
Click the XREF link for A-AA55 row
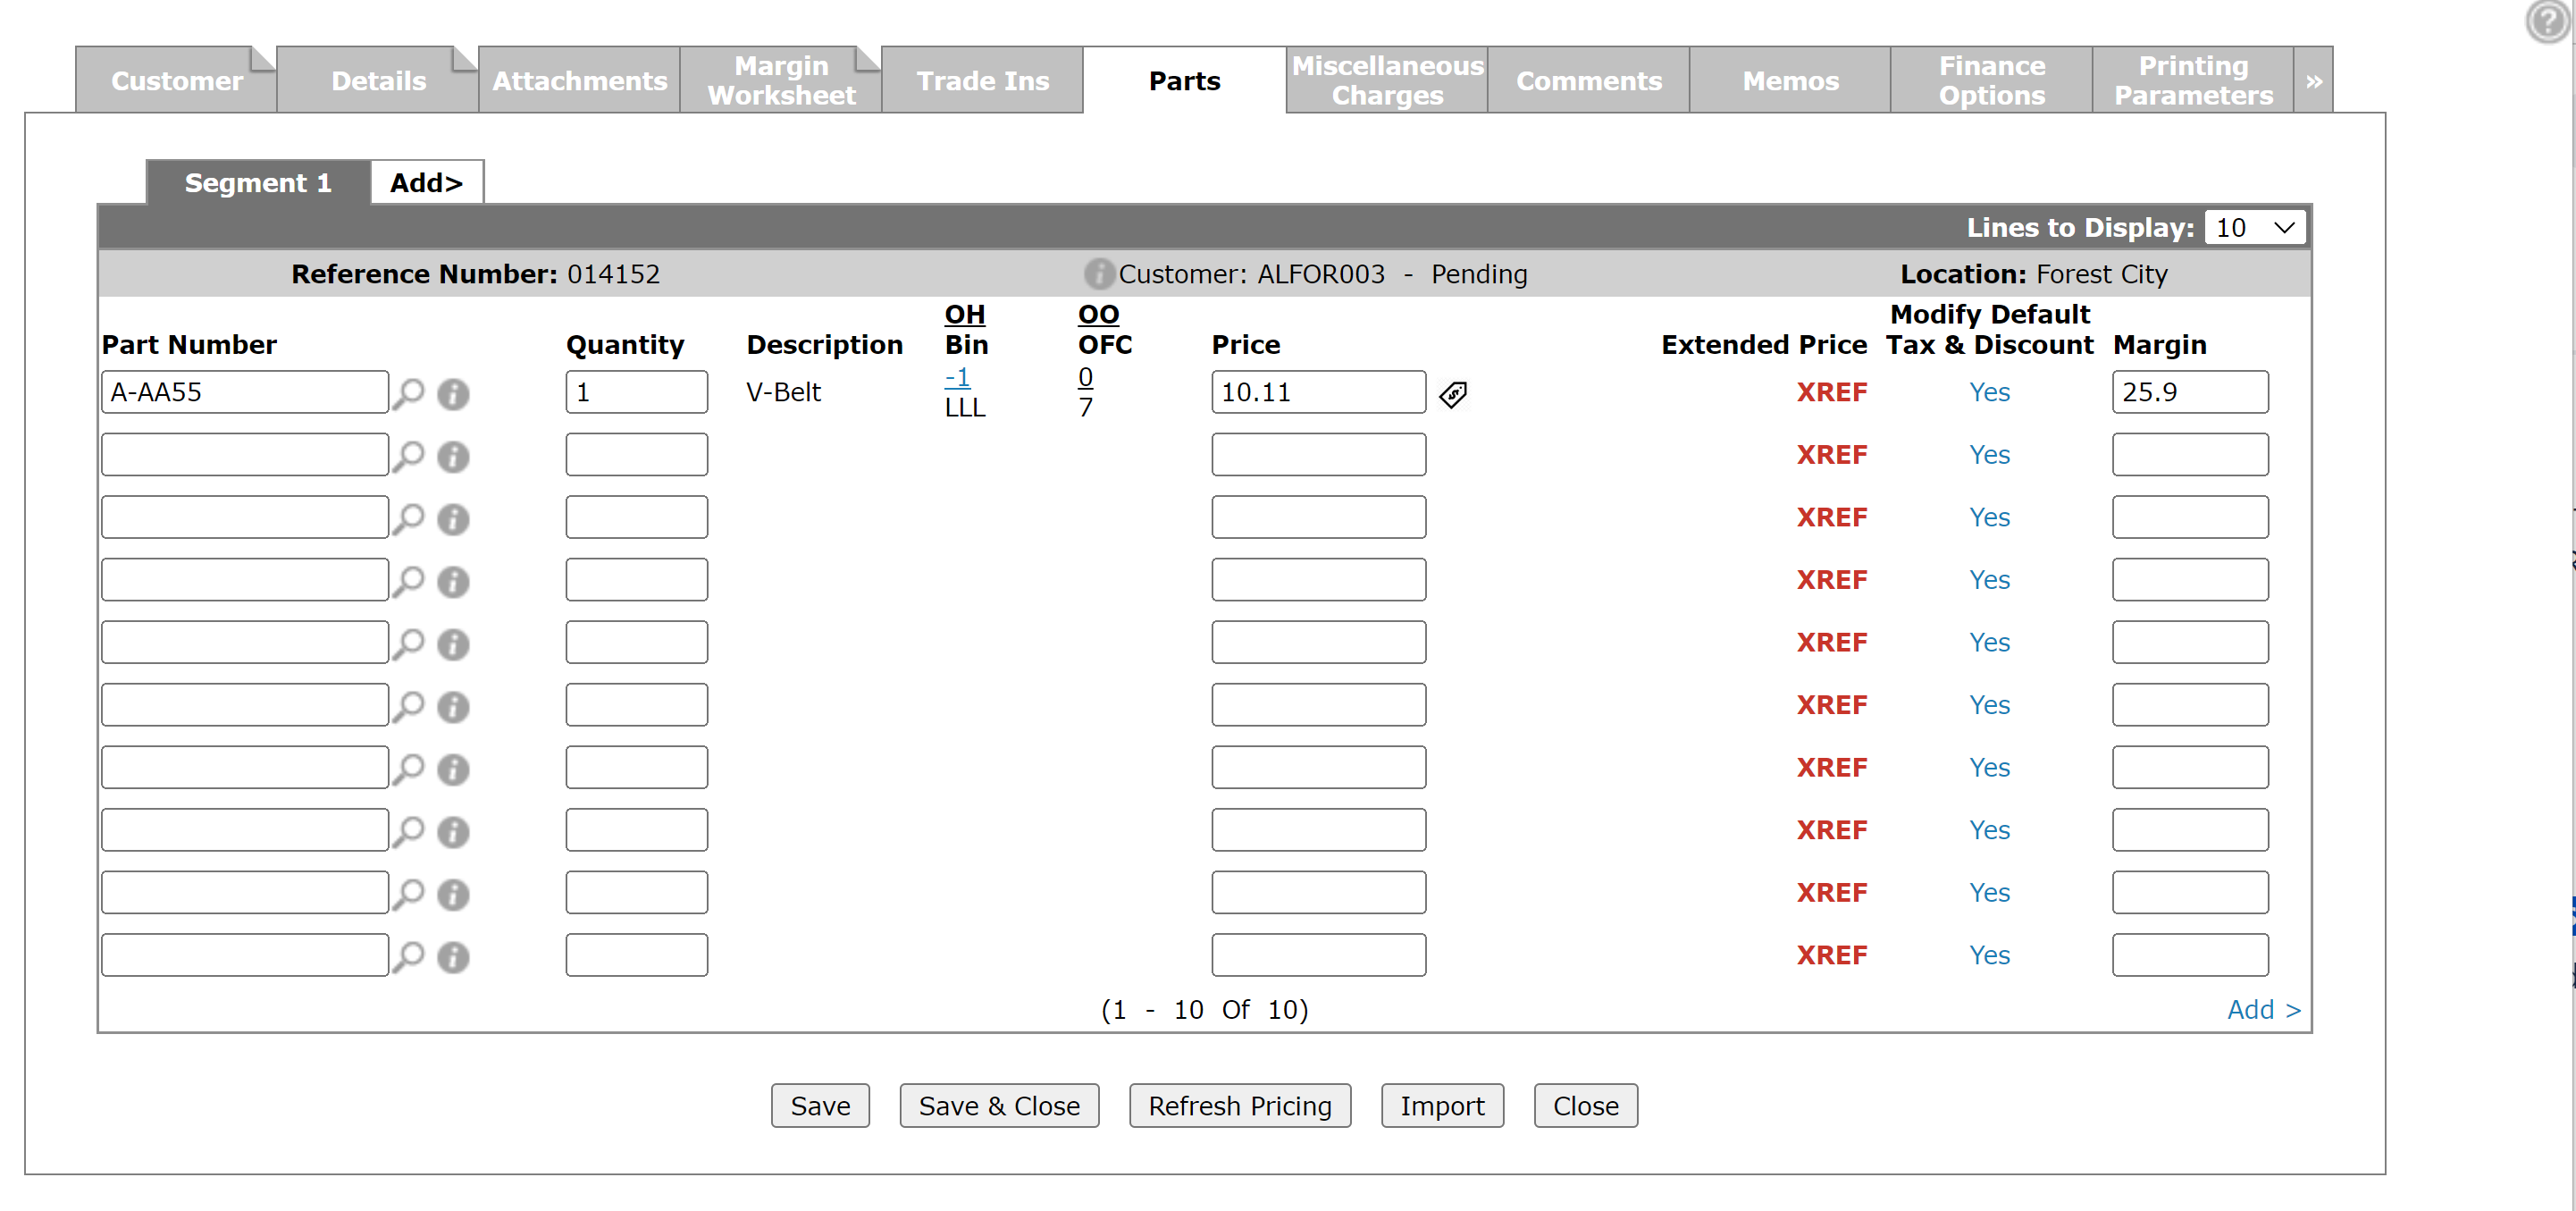pos(1832,392)
